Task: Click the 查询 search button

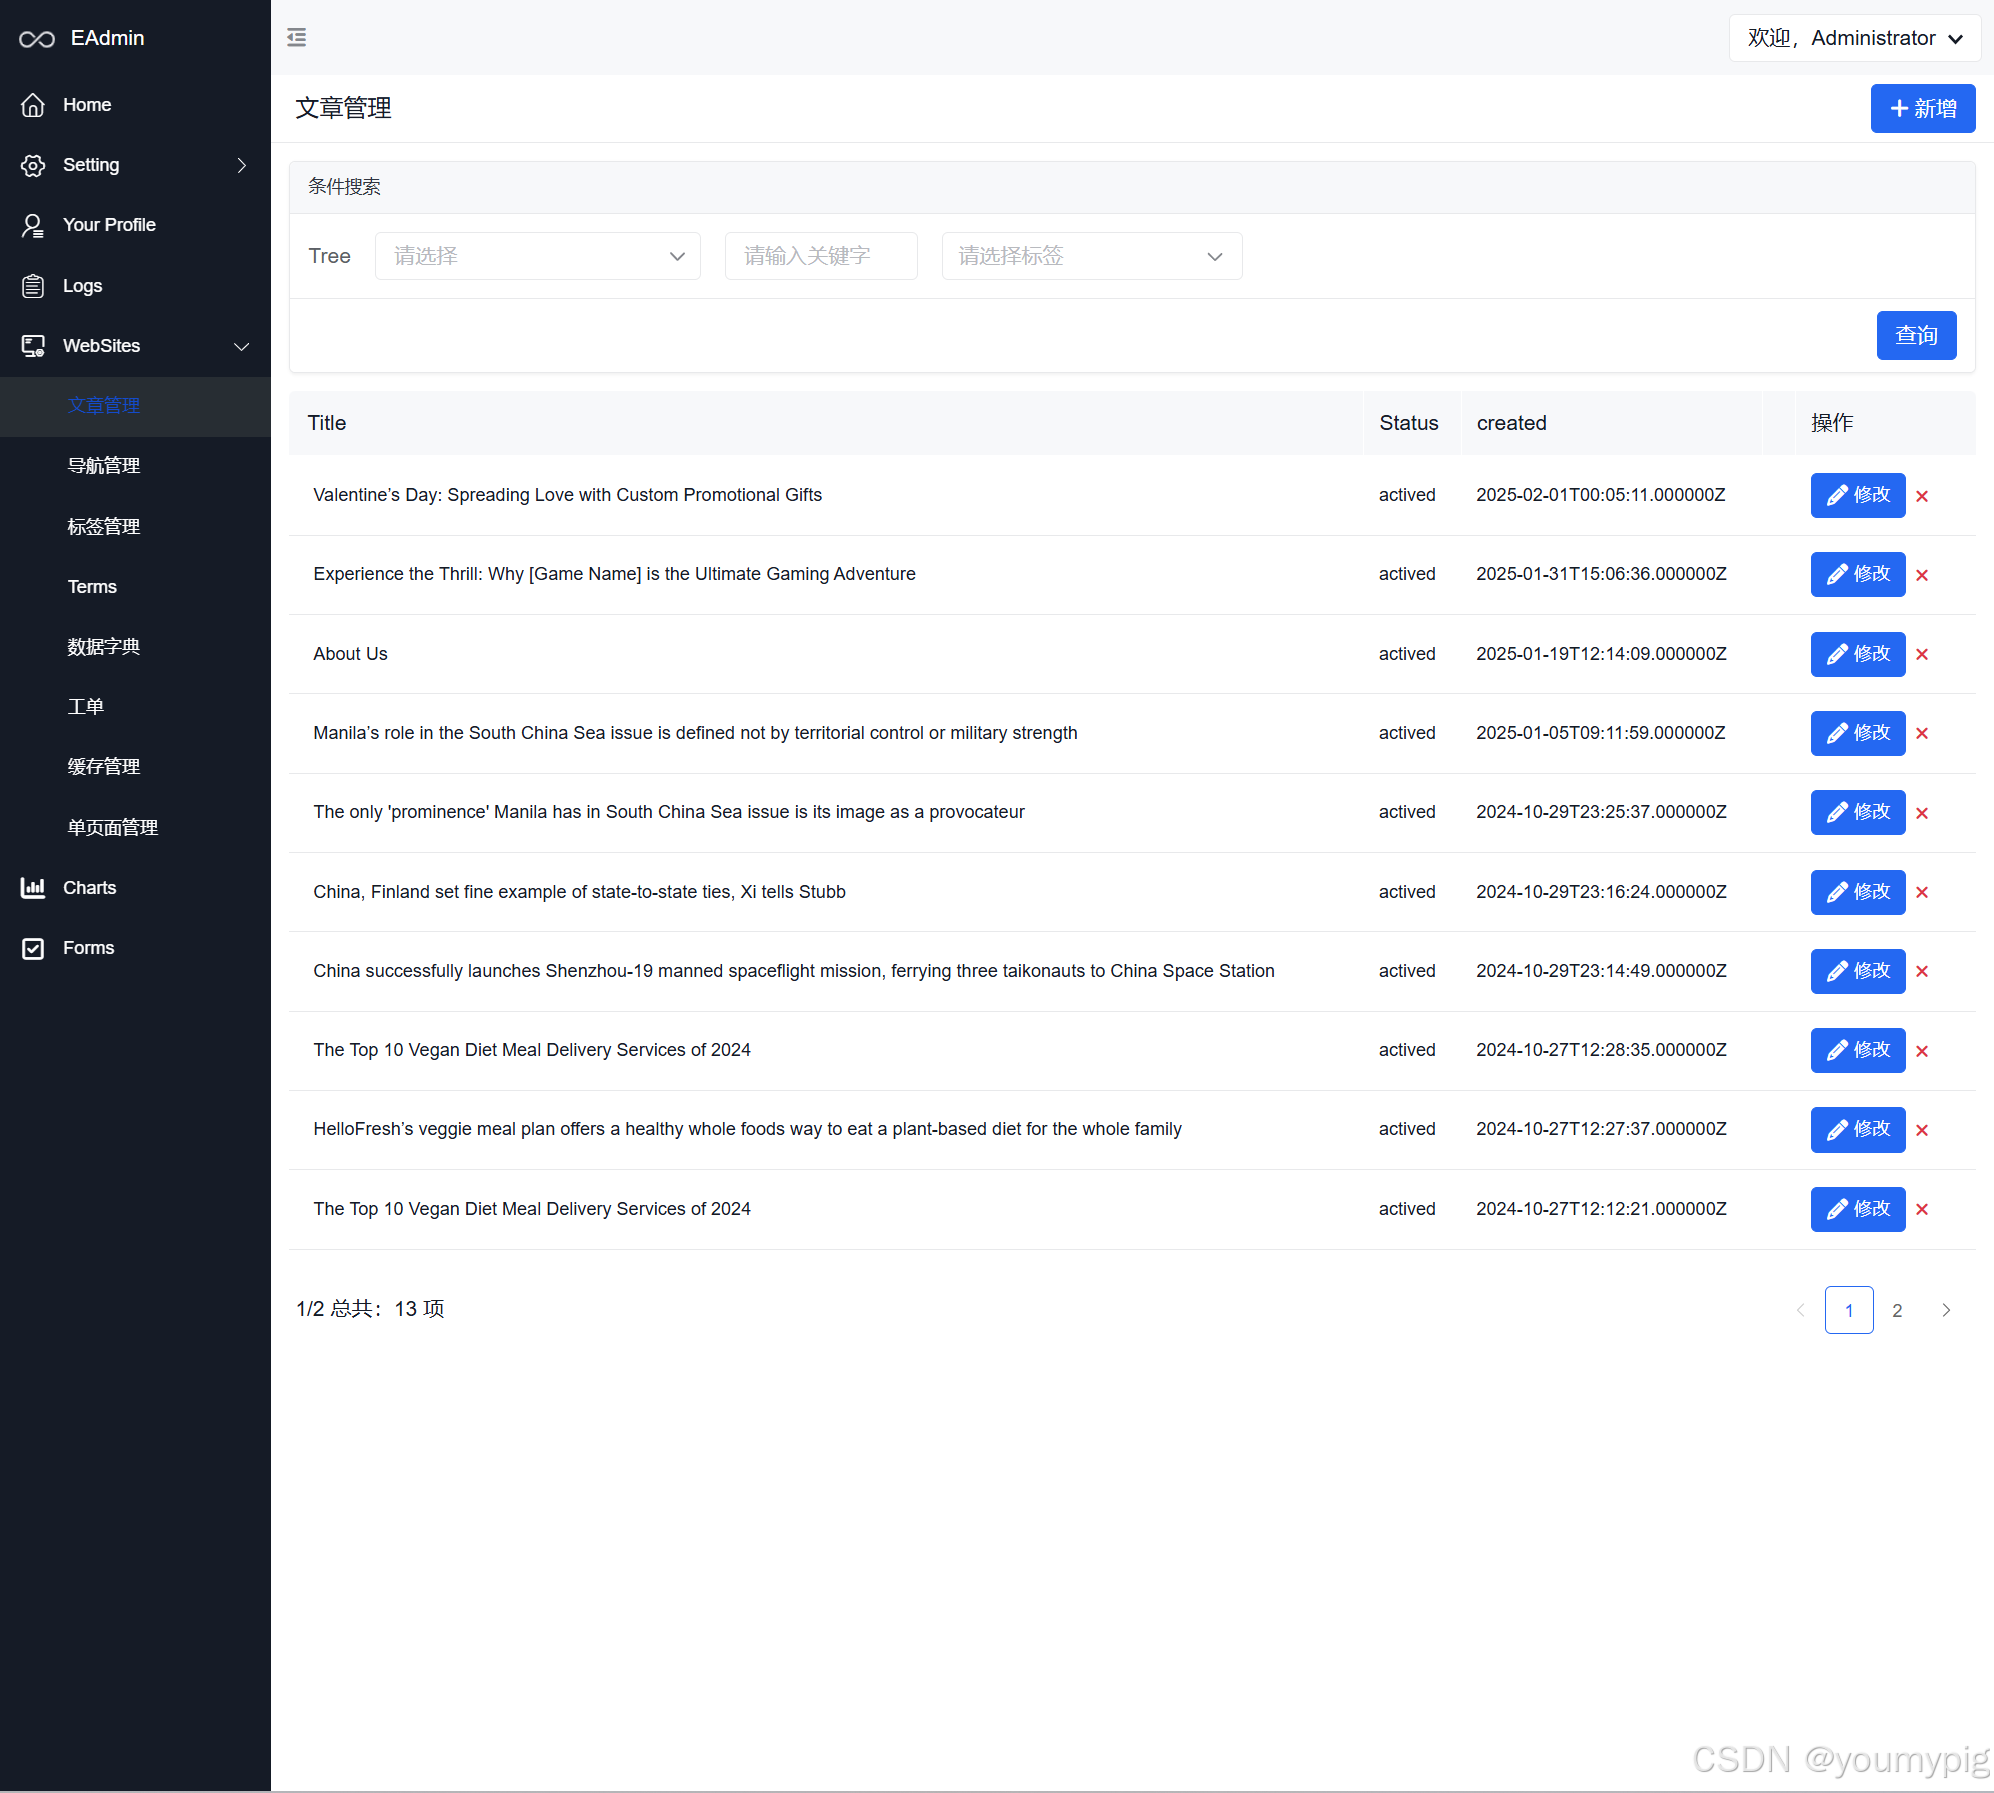Action: (x=1915, y=336)
